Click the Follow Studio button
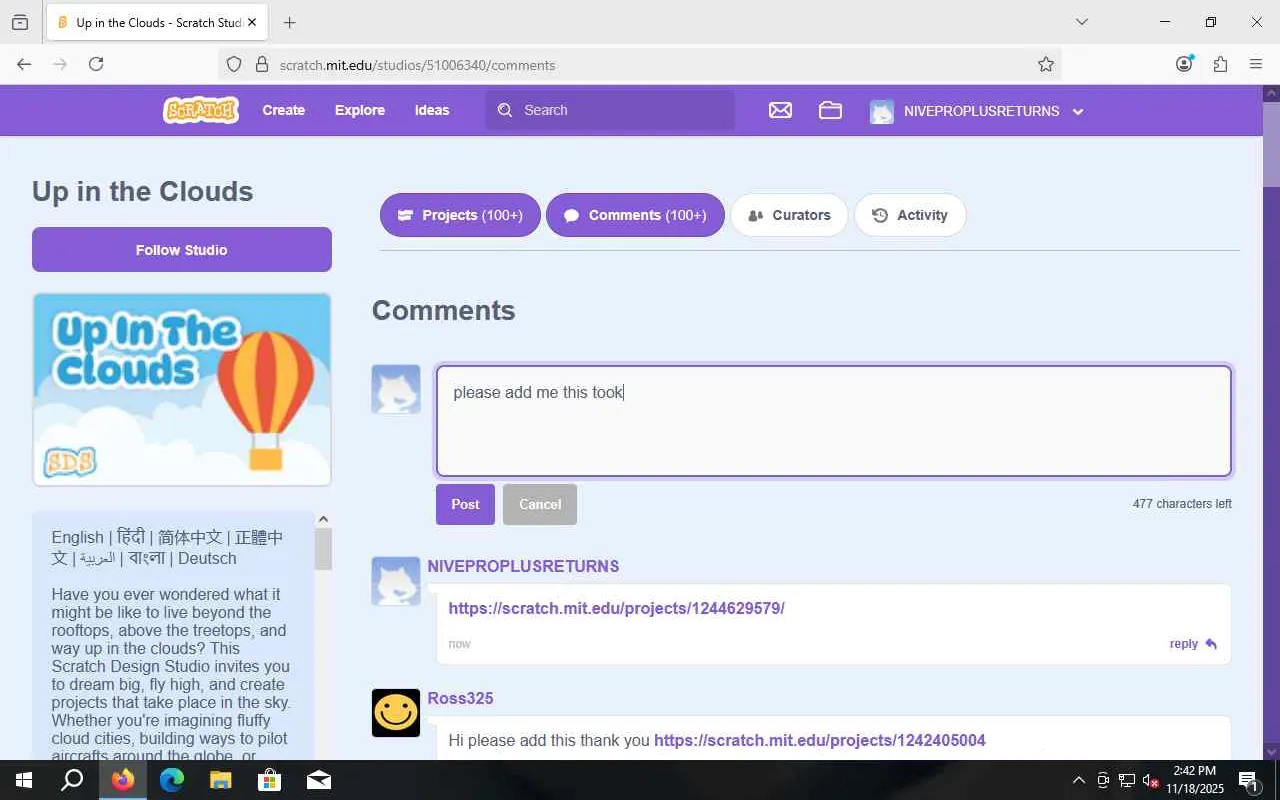This screenshot has width=1280, height=800. pyautogui.click(x=182, y=250)
